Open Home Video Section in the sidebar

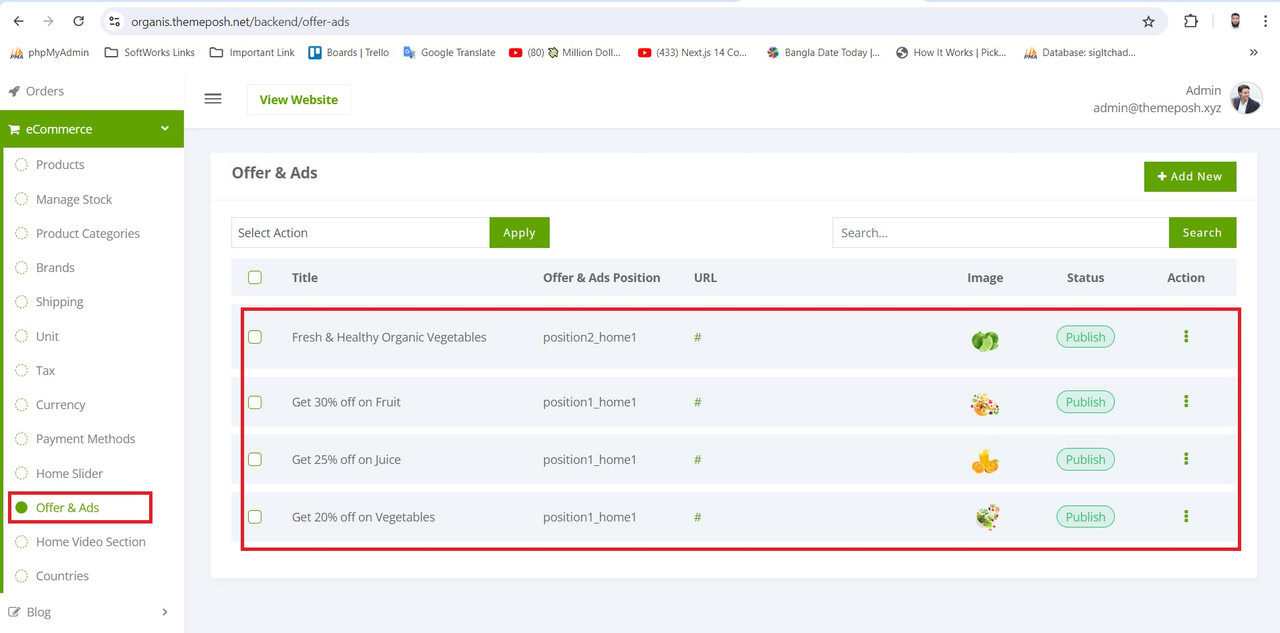(92, 542)
